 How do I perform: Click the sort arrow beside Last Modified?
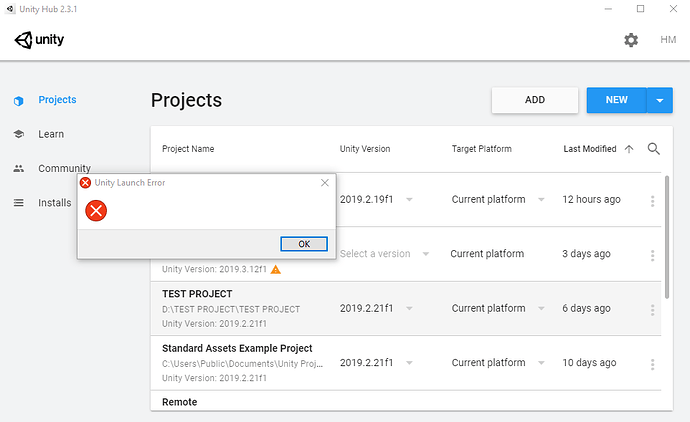pyautogui.click(x=629, y=149)
